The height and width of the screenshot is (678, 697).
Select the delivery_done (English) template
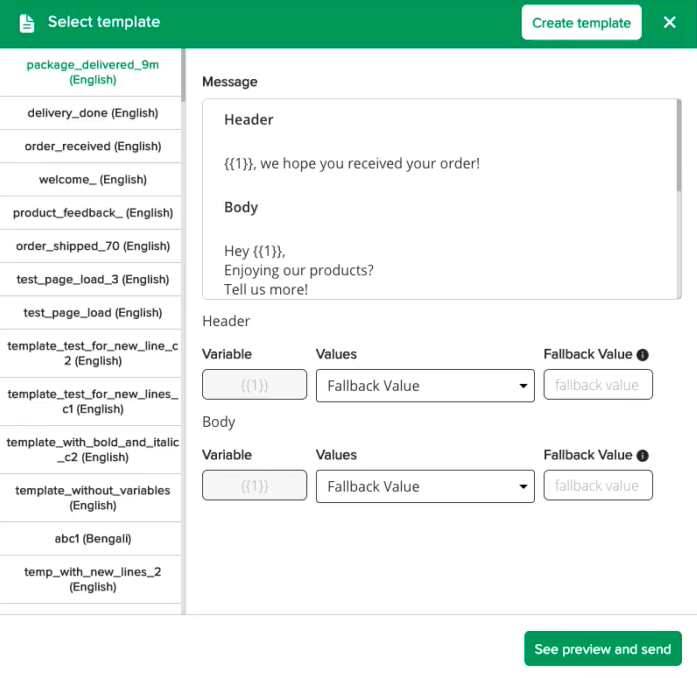(93, 113)
